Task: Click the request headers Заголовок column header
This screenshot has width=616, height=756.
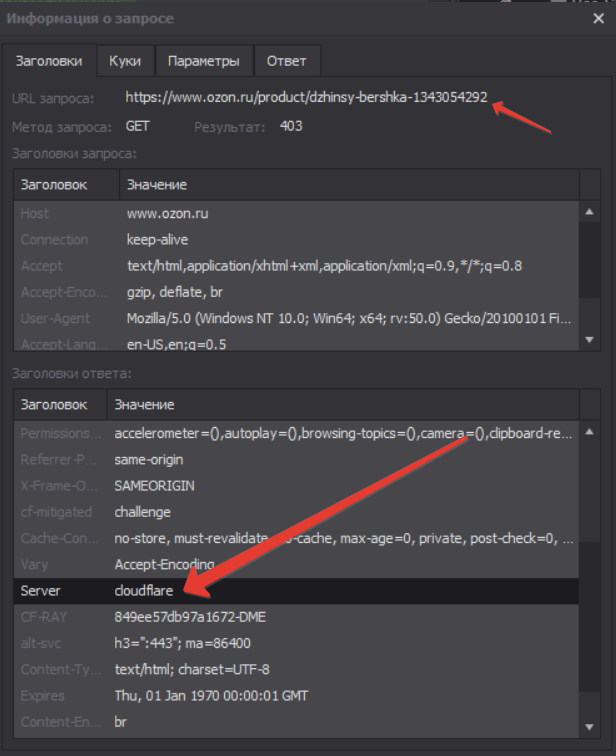Action: [67, 185]
